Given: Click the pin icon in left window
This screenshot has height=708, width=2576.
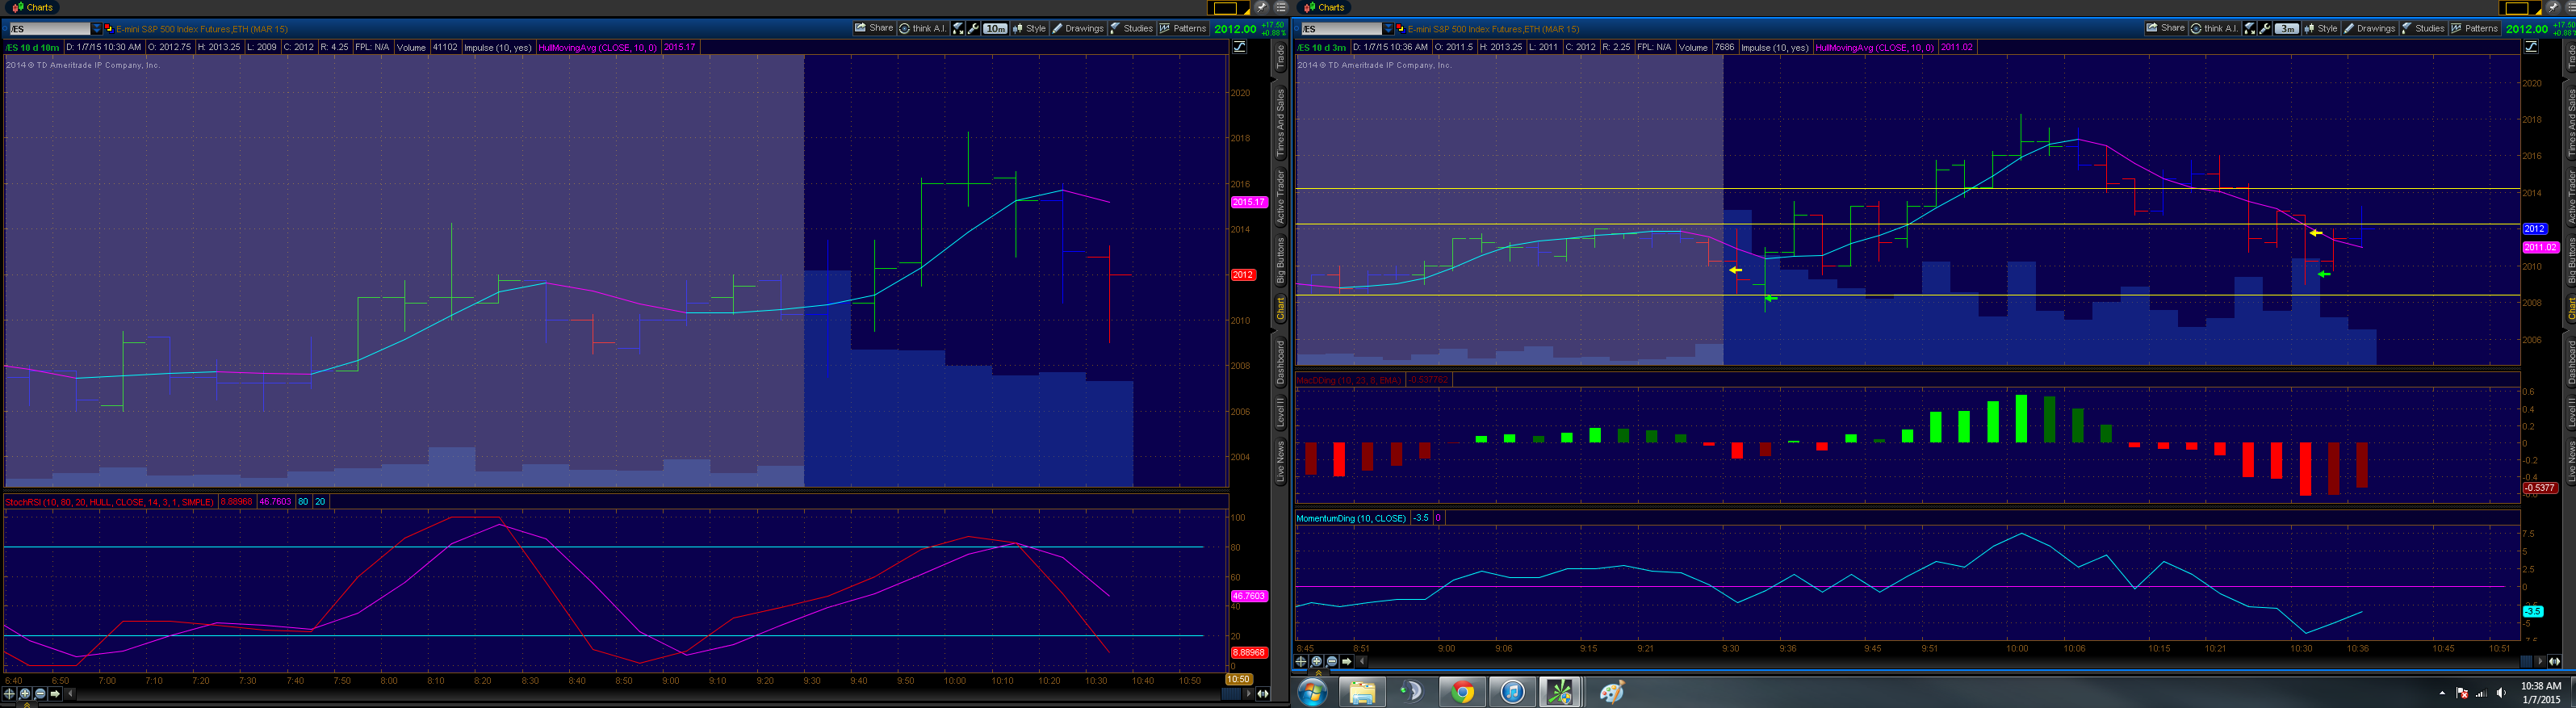Looking at the screenshot, I should tap(1262, 7).
